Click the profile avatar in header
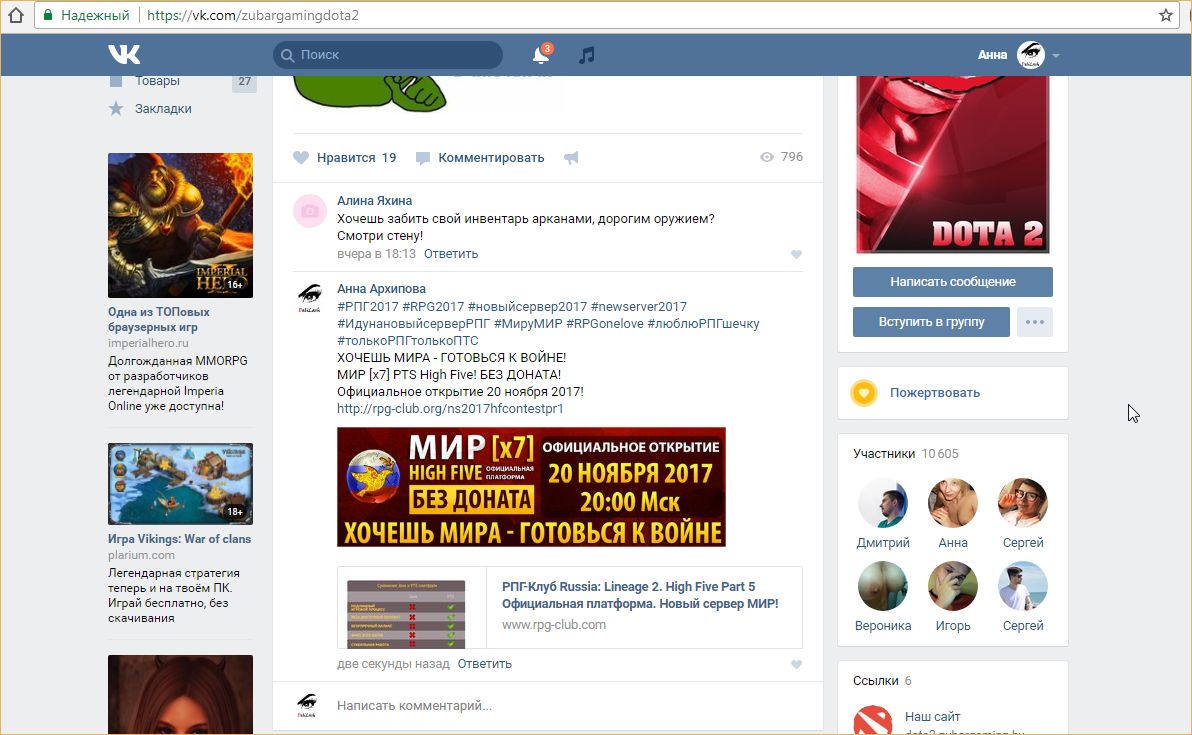This screenshot has width=1192, height=735. tap(1031, 55)
